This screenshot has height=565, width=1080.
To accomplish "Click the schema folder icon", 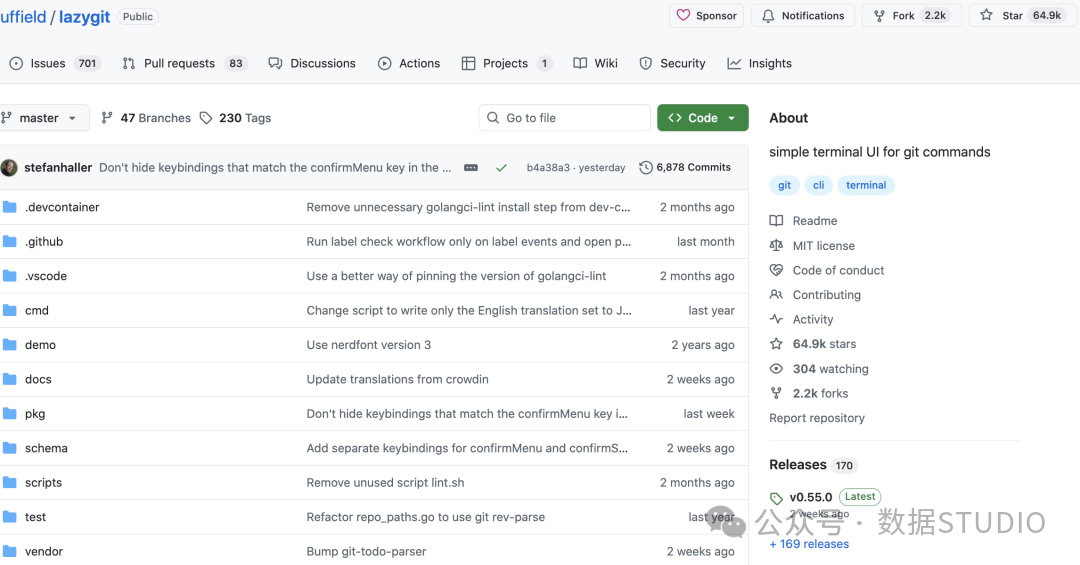I will [x=10, y=448].
